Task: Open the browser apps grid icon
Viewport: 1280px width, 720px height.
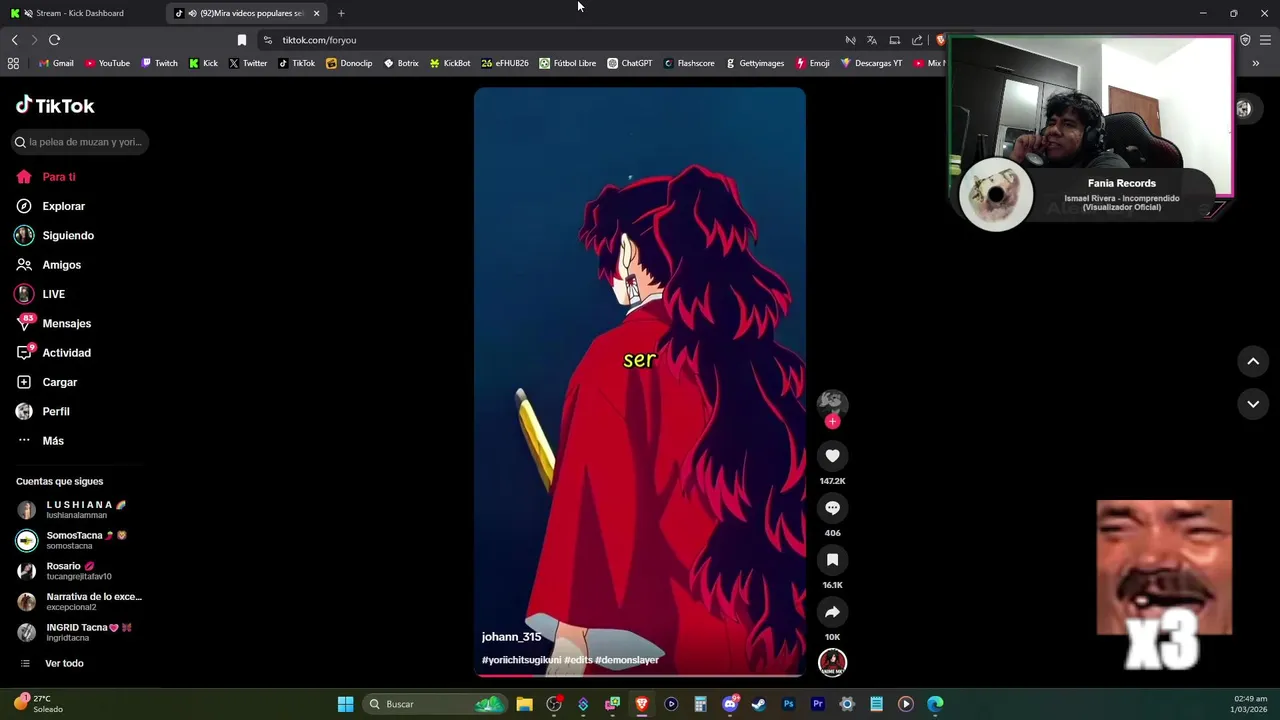Action: point(13,63)
